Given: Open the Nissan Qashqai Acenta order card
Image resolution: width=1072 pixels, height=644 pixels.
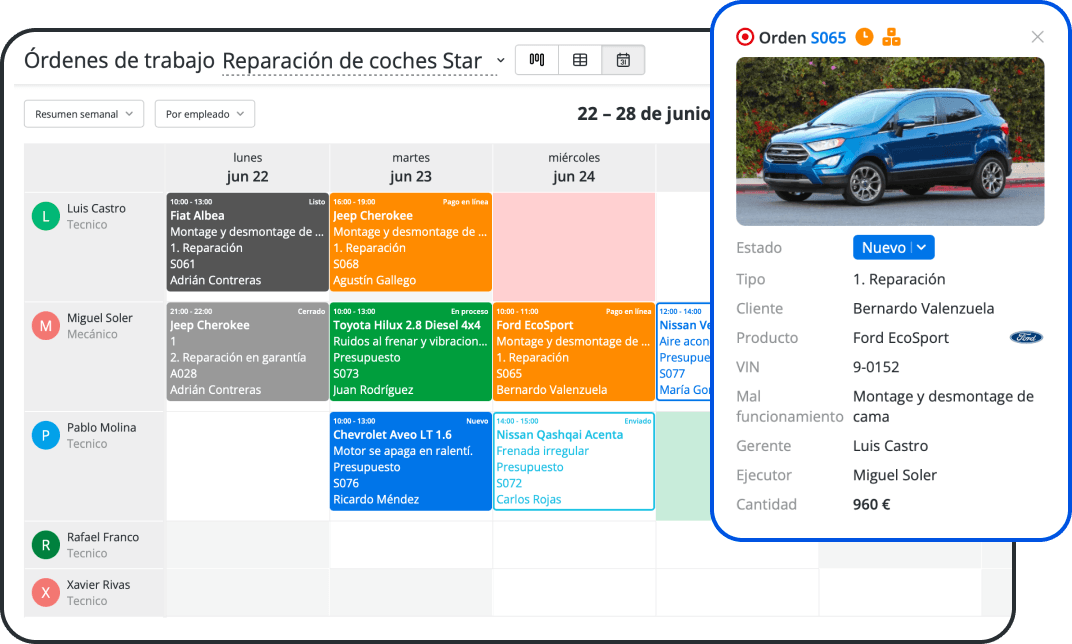Looking at the screenshot, I should click(574, 461).
